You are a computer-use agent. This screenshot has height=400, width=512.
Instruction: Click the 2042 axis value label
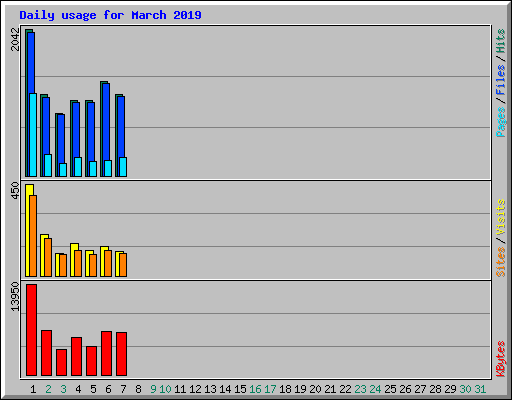point(15,39)
